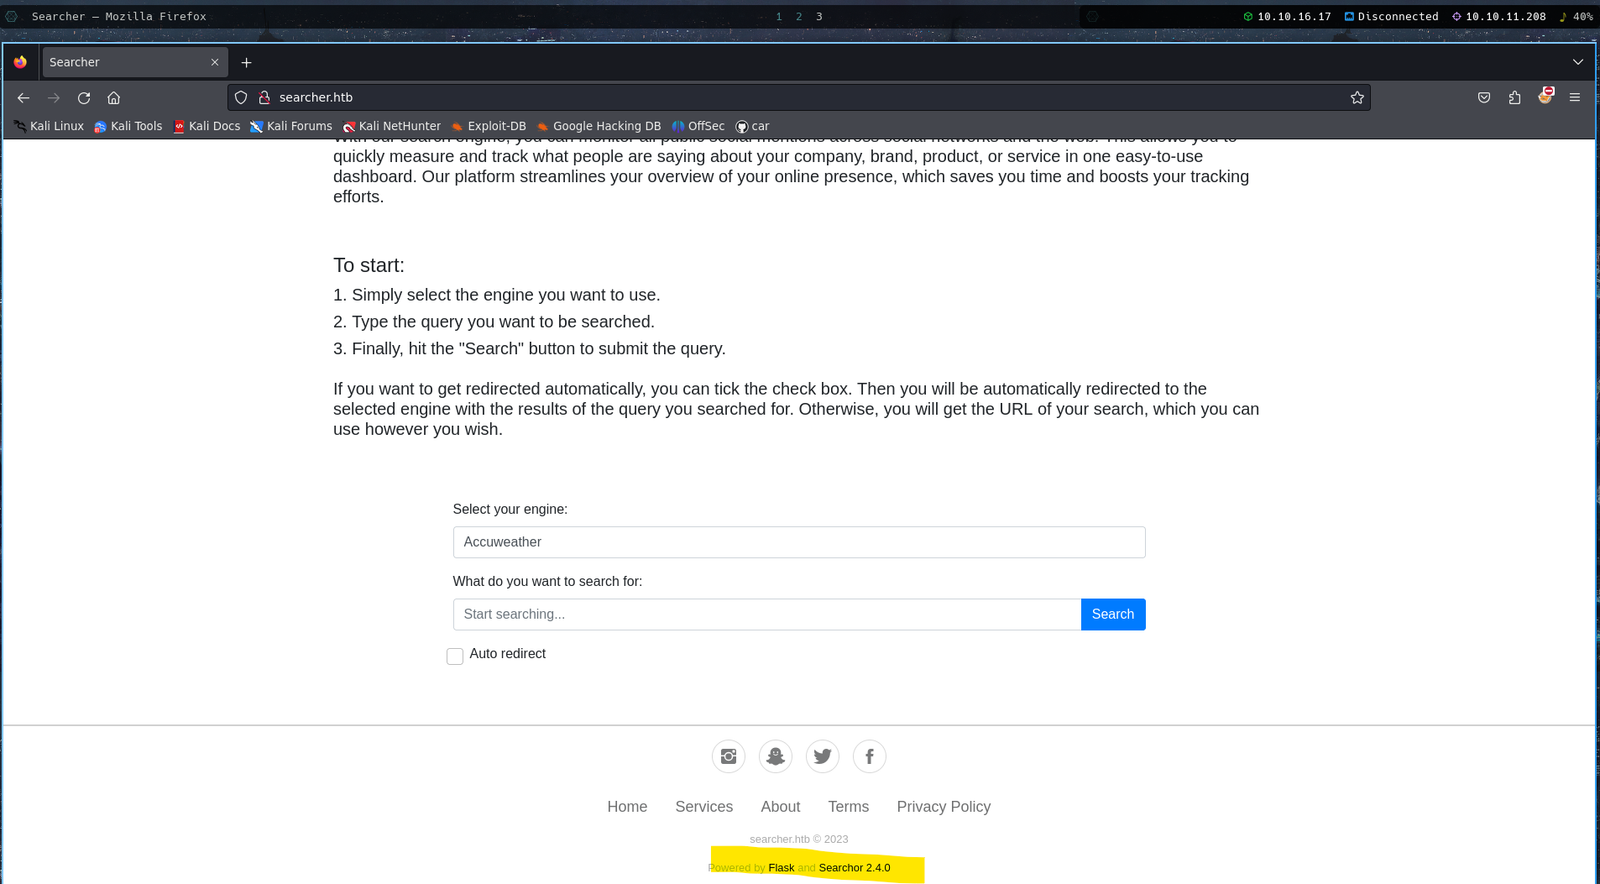Bookmark this page with star icon
The height and width of the screenshot is (884, 1600).
click(x=1357, y=98)
